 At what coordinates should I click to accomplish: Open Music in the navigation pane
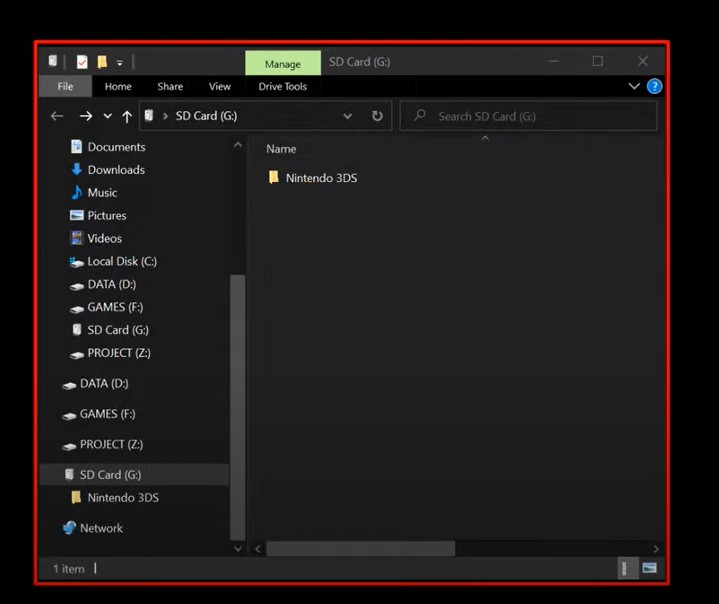click(x=94, y=193)
